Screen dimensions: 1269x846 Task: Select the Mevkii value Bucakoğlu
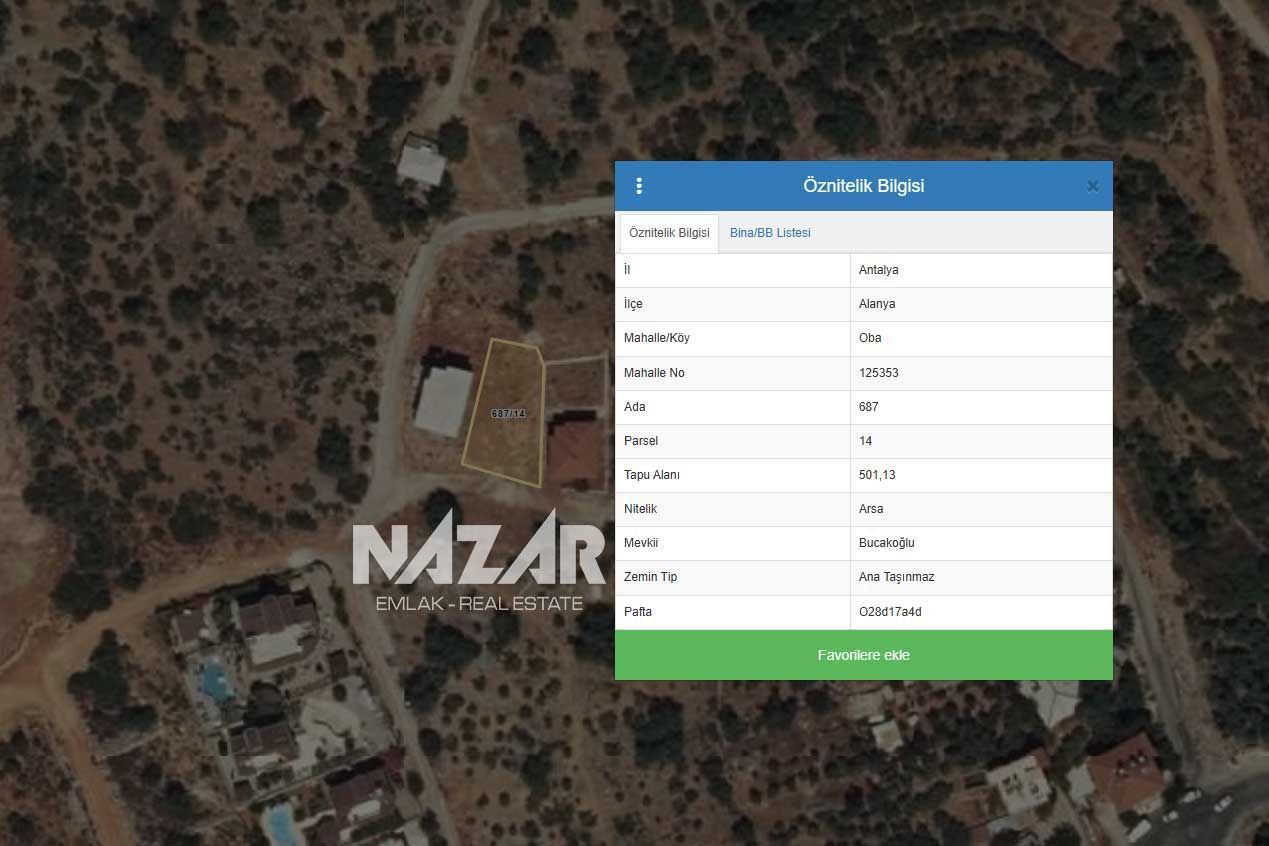click(886, 543)
